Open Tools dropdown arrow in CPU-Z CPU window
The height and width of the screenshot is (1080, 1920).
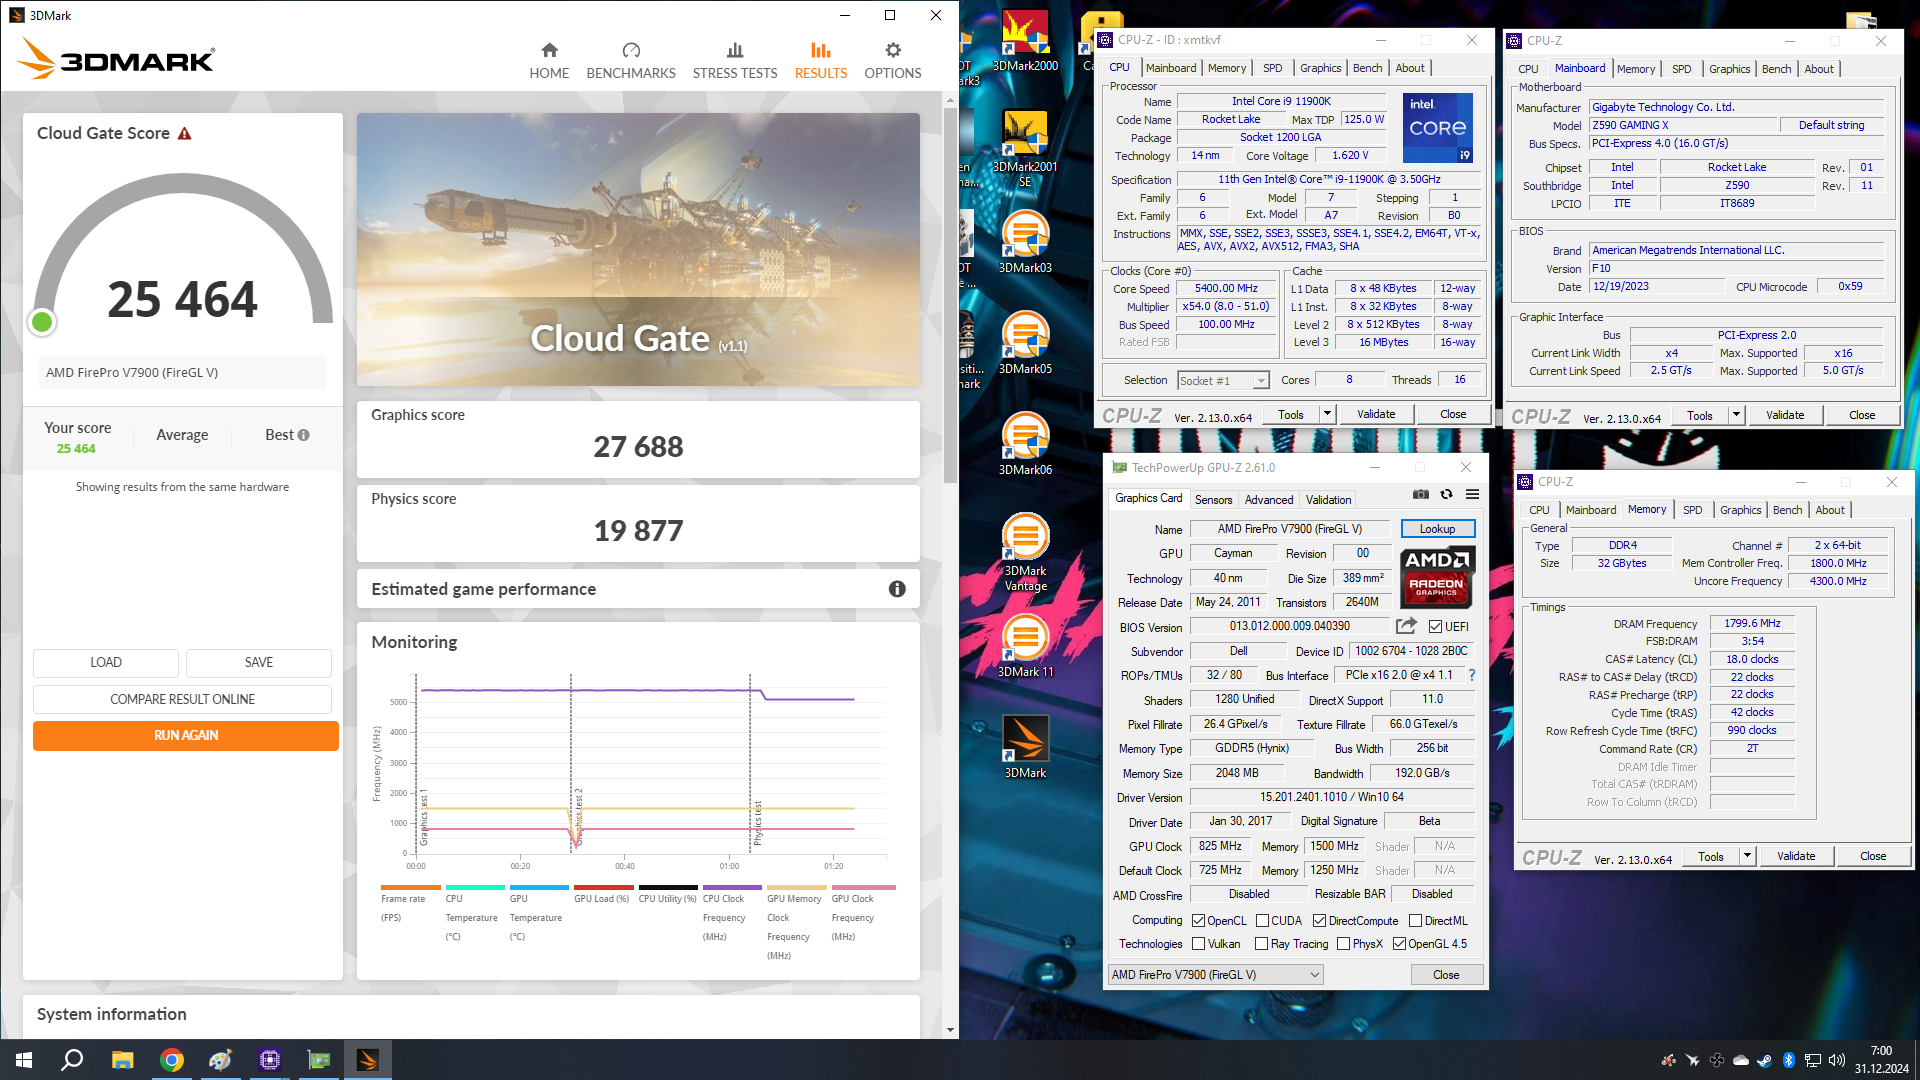1327,414
